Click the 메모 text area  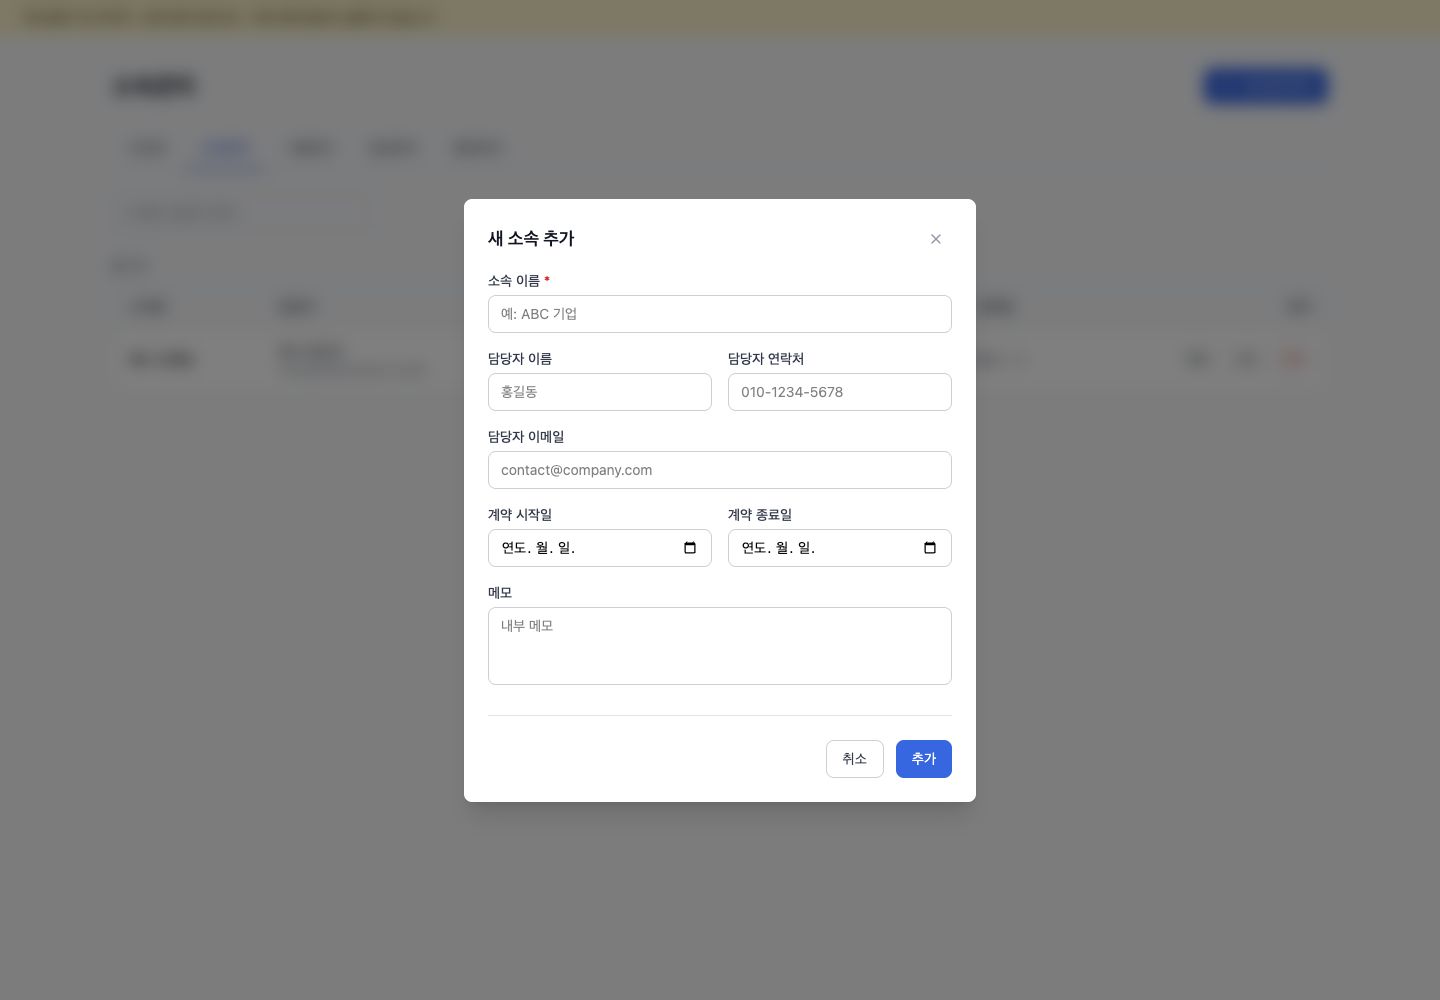720,646
